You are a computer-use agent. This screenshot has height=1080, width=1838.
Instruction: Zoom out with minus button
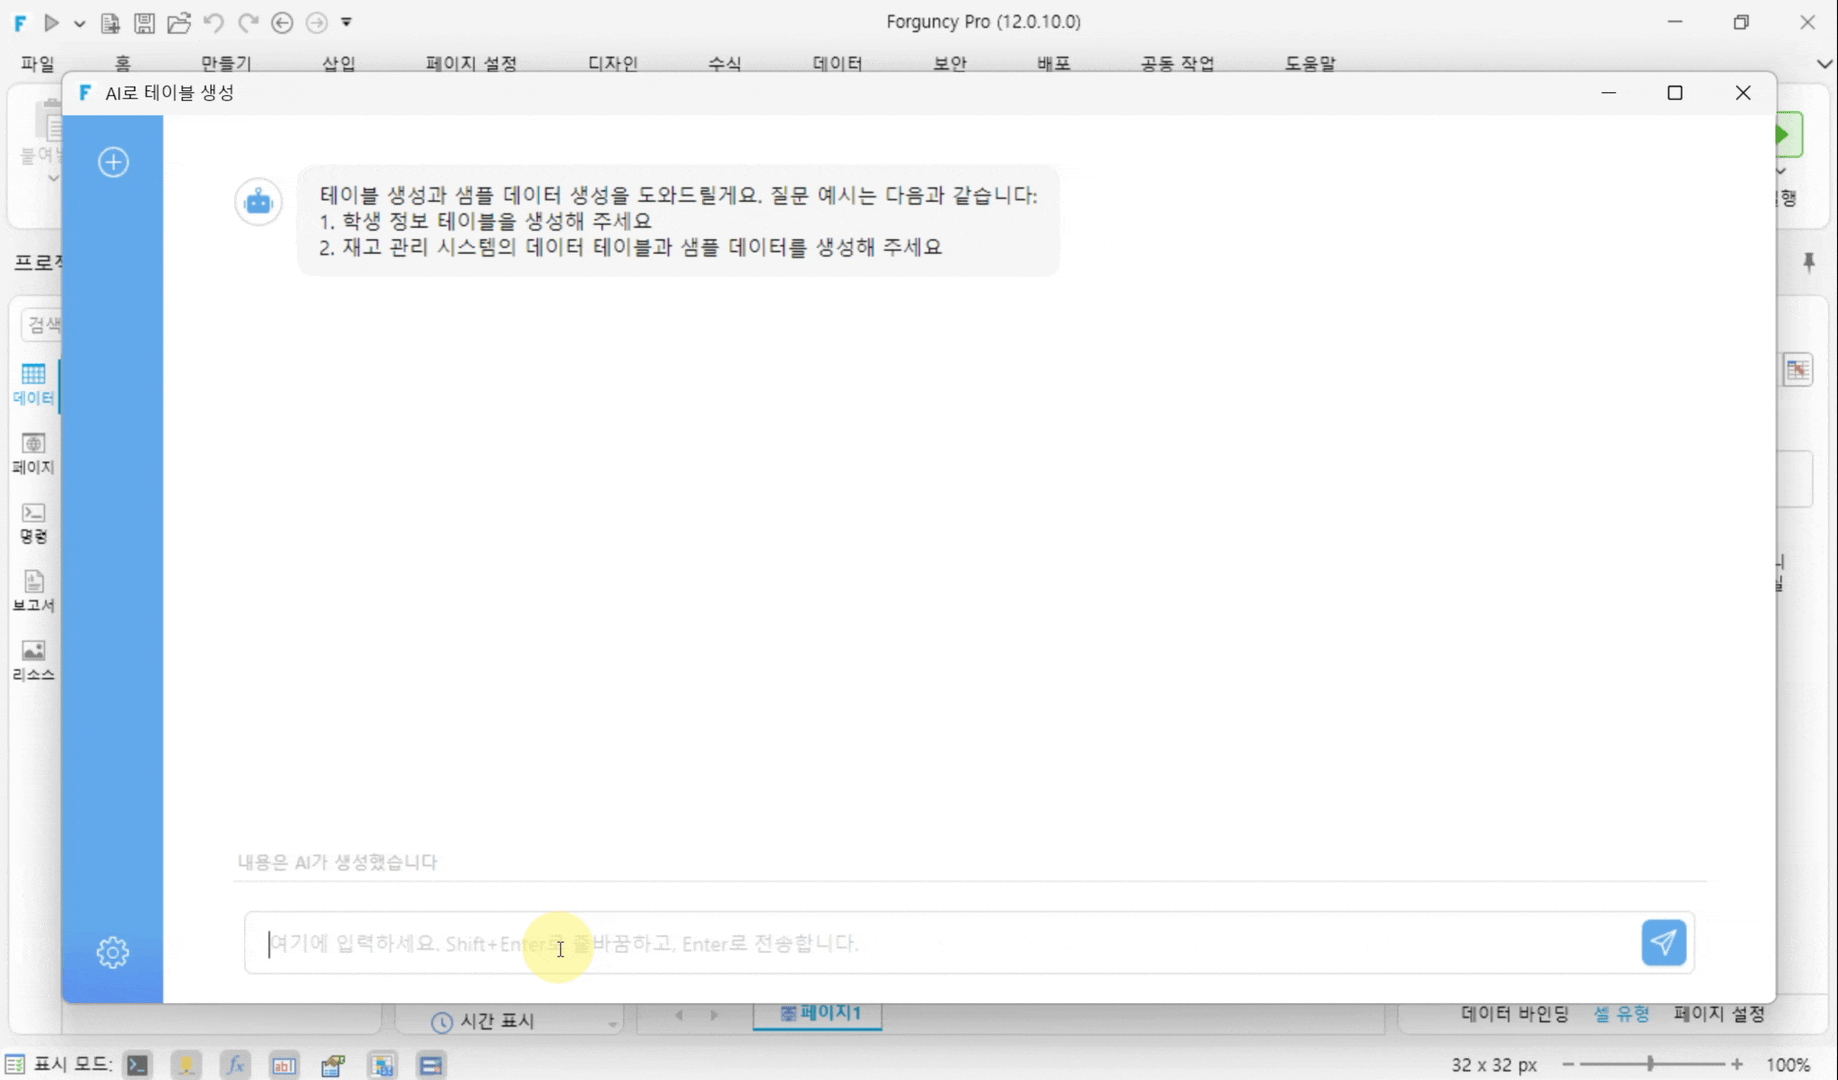click(1568, 1065)
